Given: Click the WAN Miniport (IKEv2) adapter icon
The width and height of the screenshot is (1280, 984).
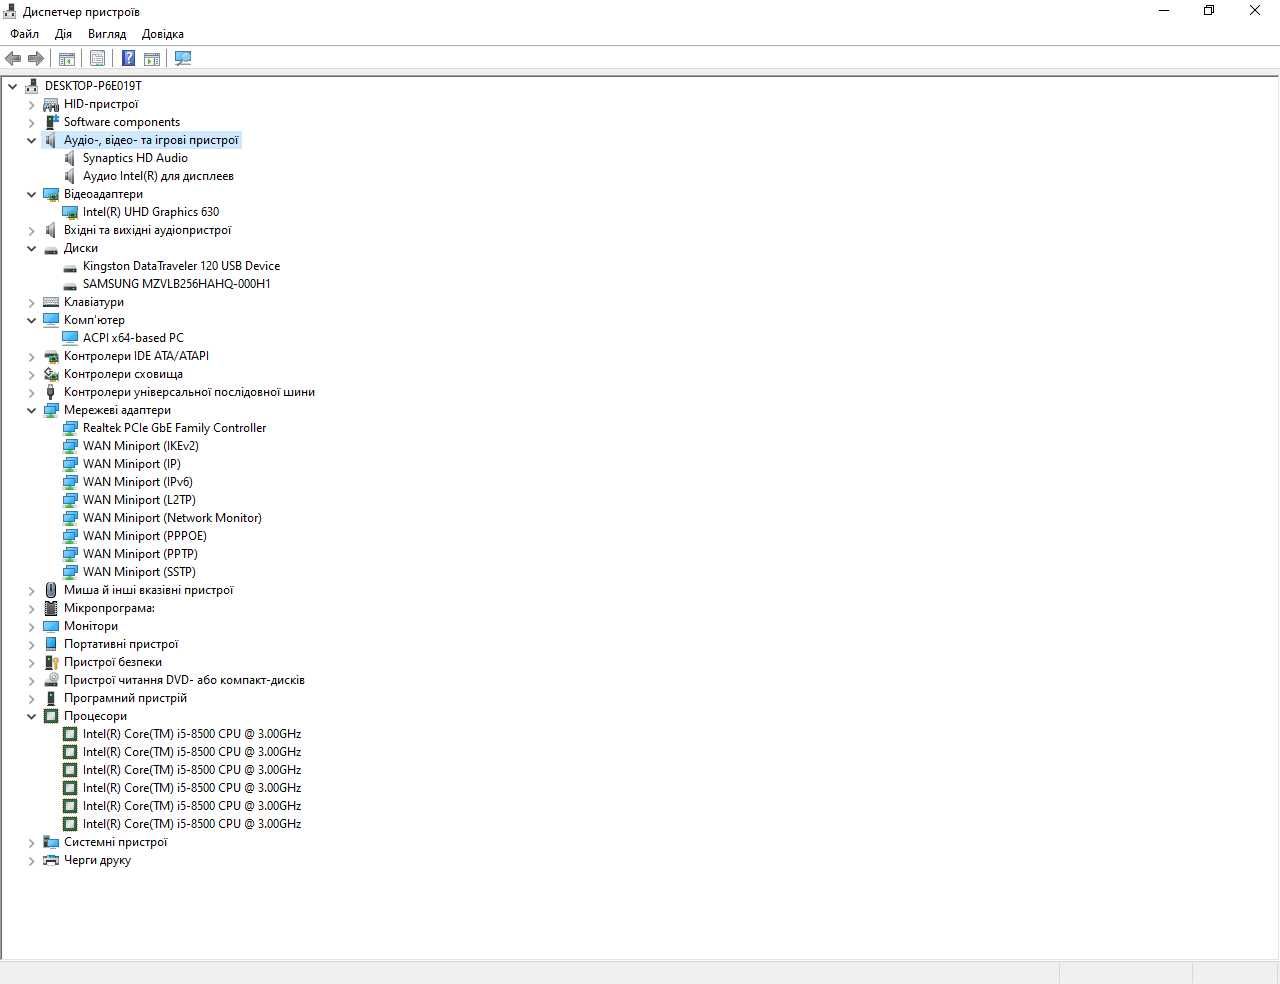Looking at the screenshot, I should tap(70, 446).
